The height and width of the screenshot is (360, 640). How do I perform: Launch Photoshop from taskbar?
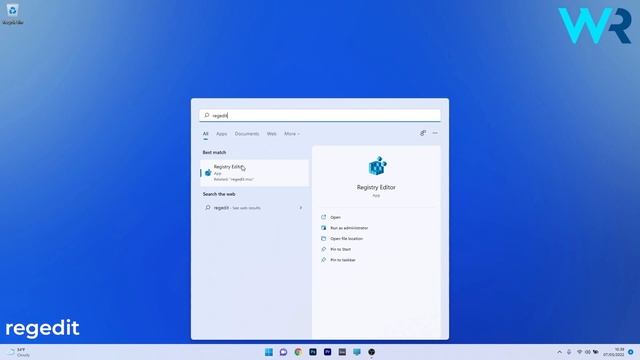click(313, 352)
